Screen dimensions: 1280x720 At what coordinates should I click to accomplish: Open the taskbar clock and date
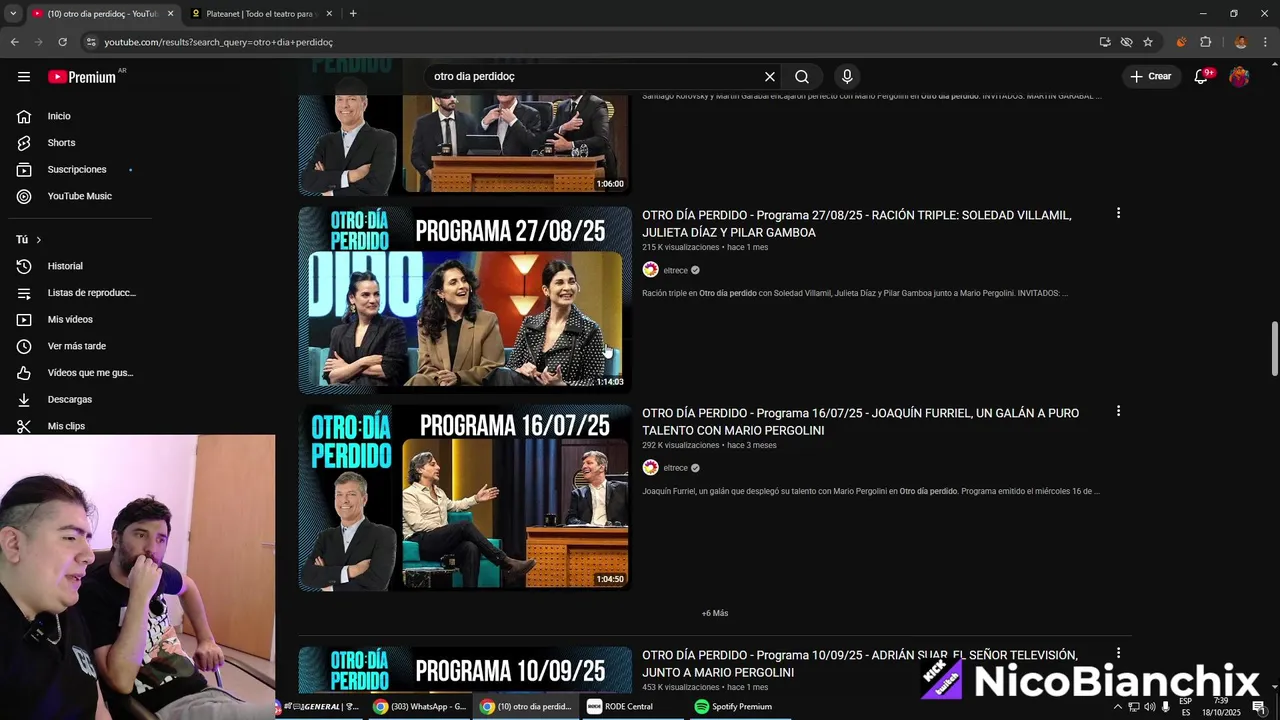[x=1221, y=706]
